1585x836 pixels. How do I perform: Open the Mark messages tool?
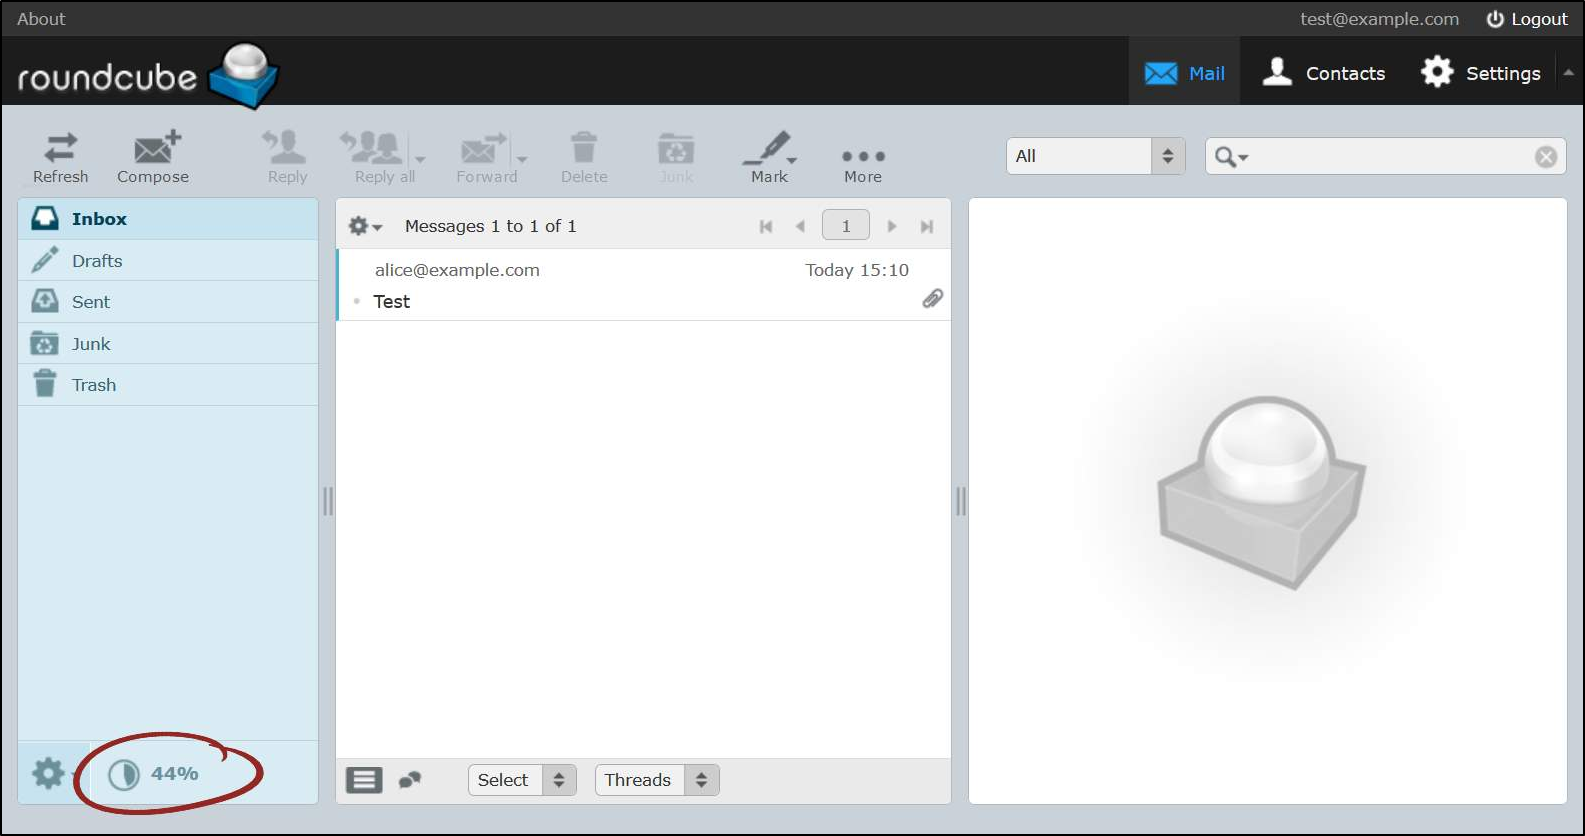click(769, 157)
